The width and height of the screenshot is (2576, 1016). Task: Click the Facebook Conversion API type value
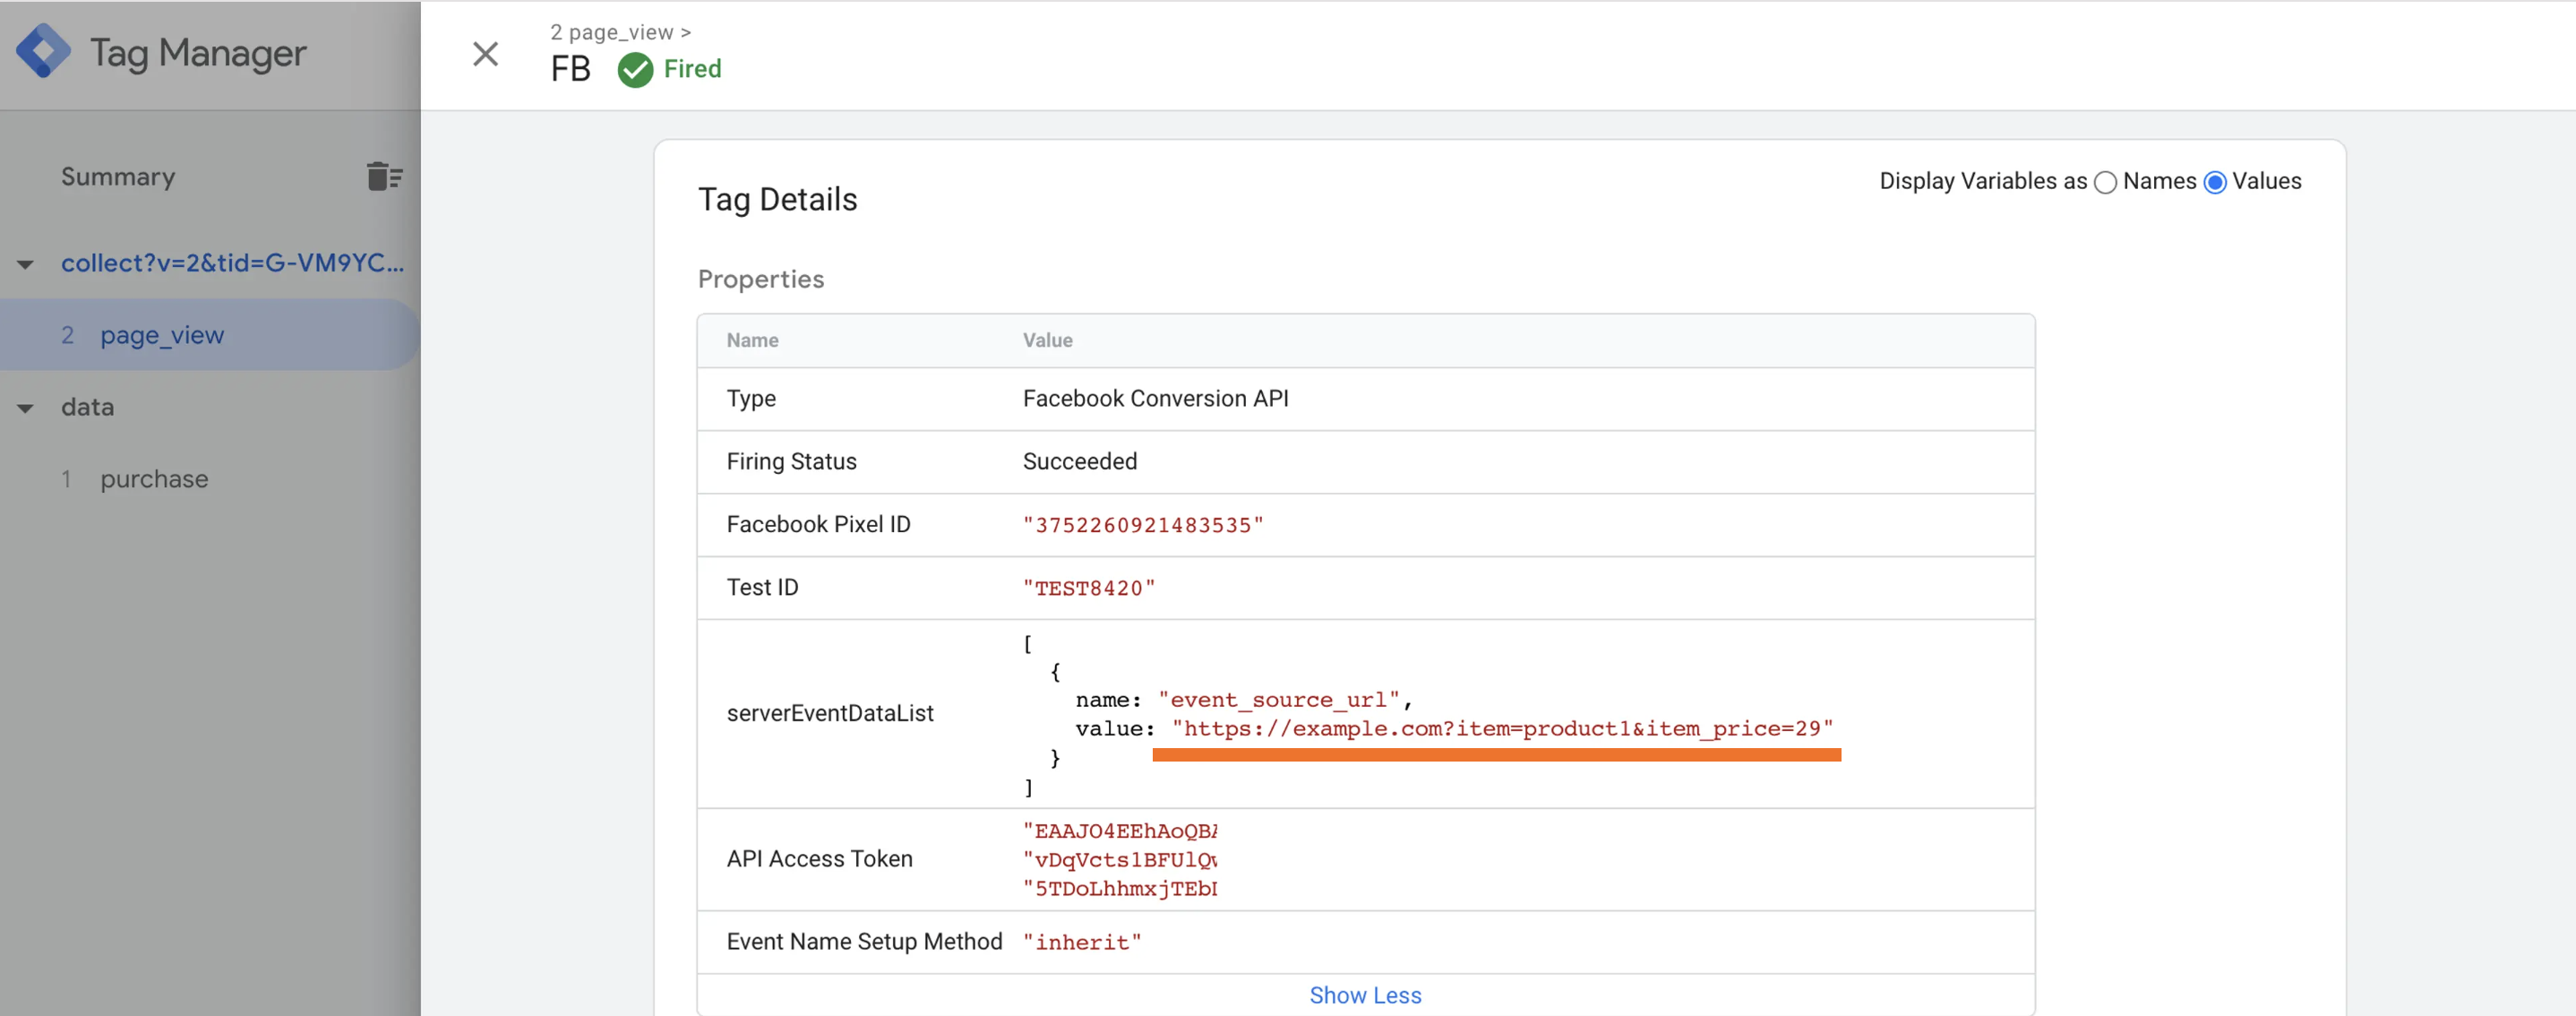(1155, 399)
